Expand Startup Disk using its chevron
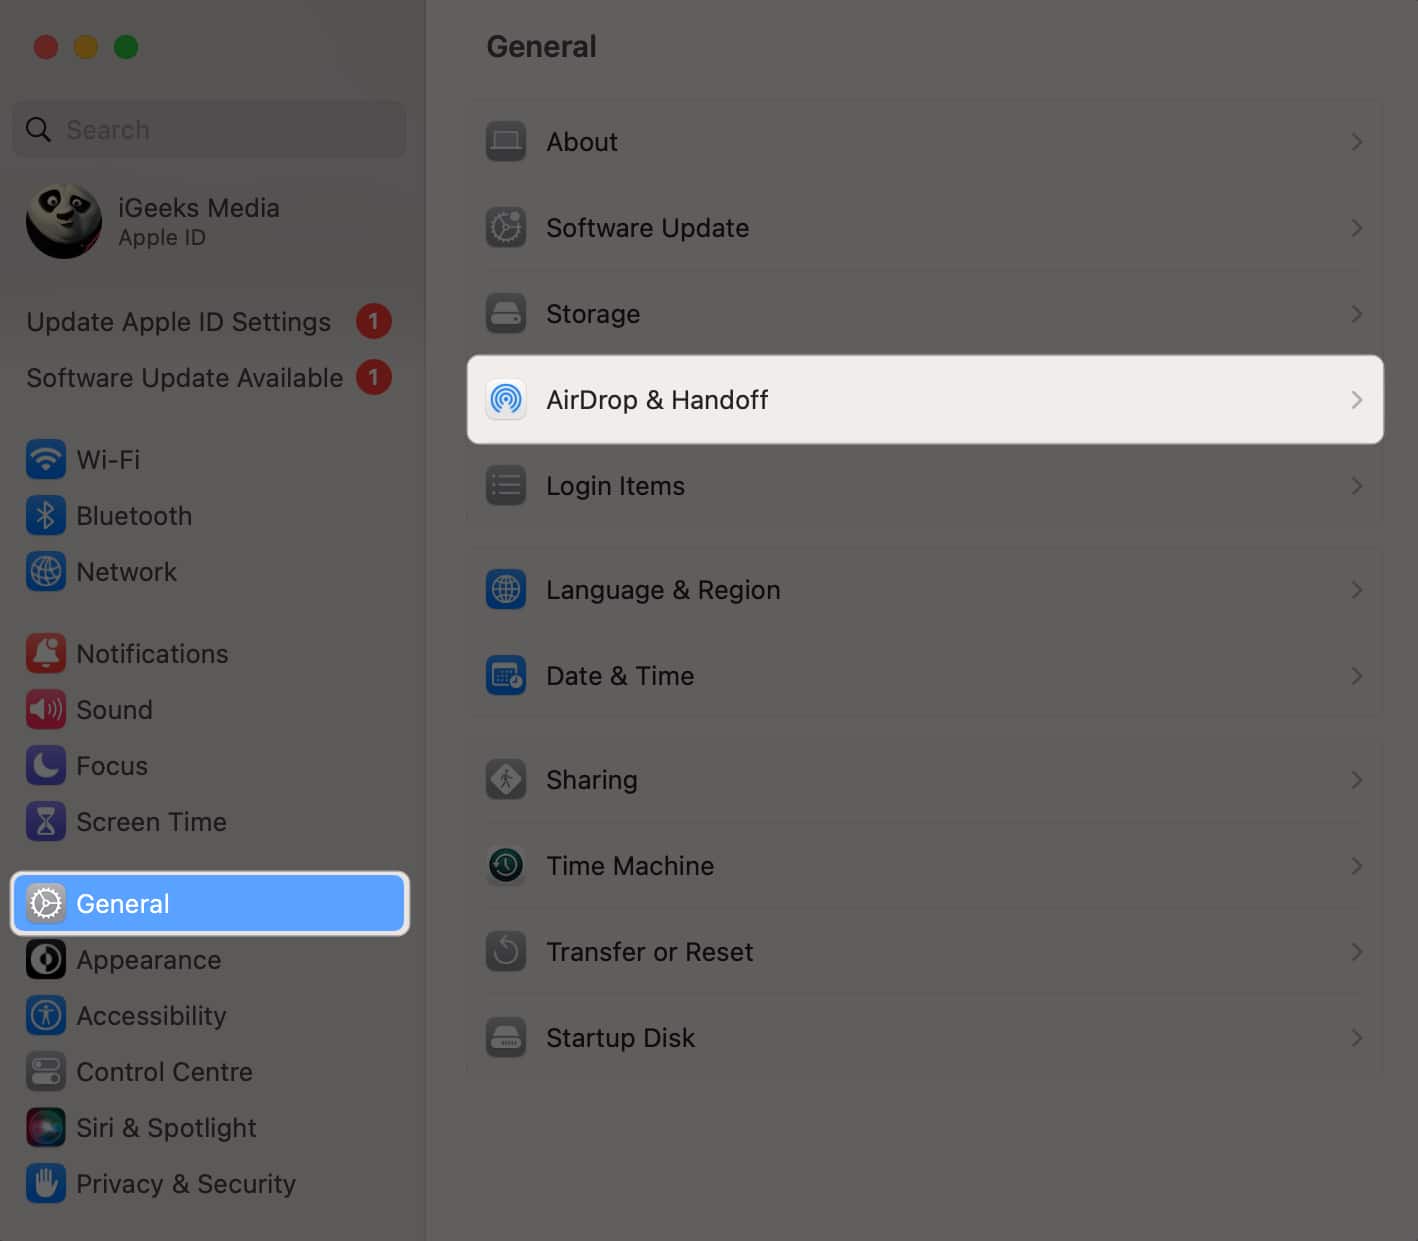Screen dimensions: 1418x1241 tap(1357, 1038)
